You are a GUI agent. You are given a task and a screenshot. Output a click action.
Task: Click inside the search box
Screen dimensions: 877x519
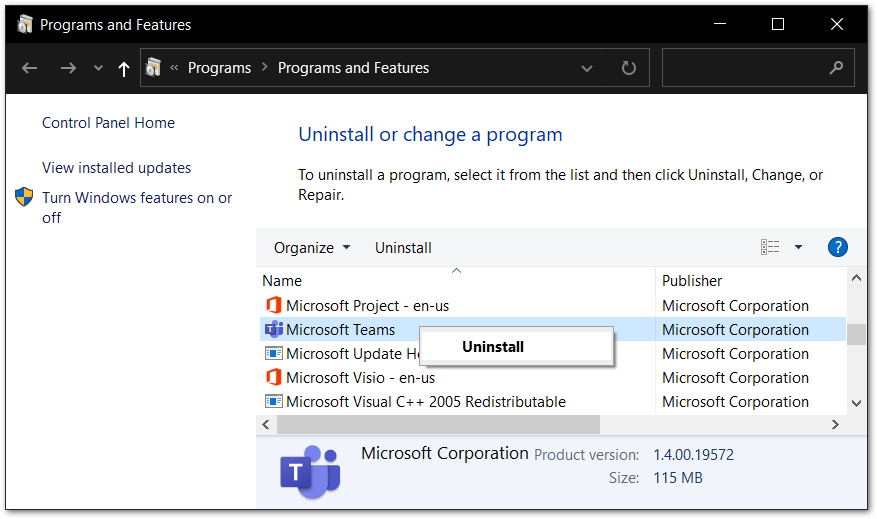point(758,68)
